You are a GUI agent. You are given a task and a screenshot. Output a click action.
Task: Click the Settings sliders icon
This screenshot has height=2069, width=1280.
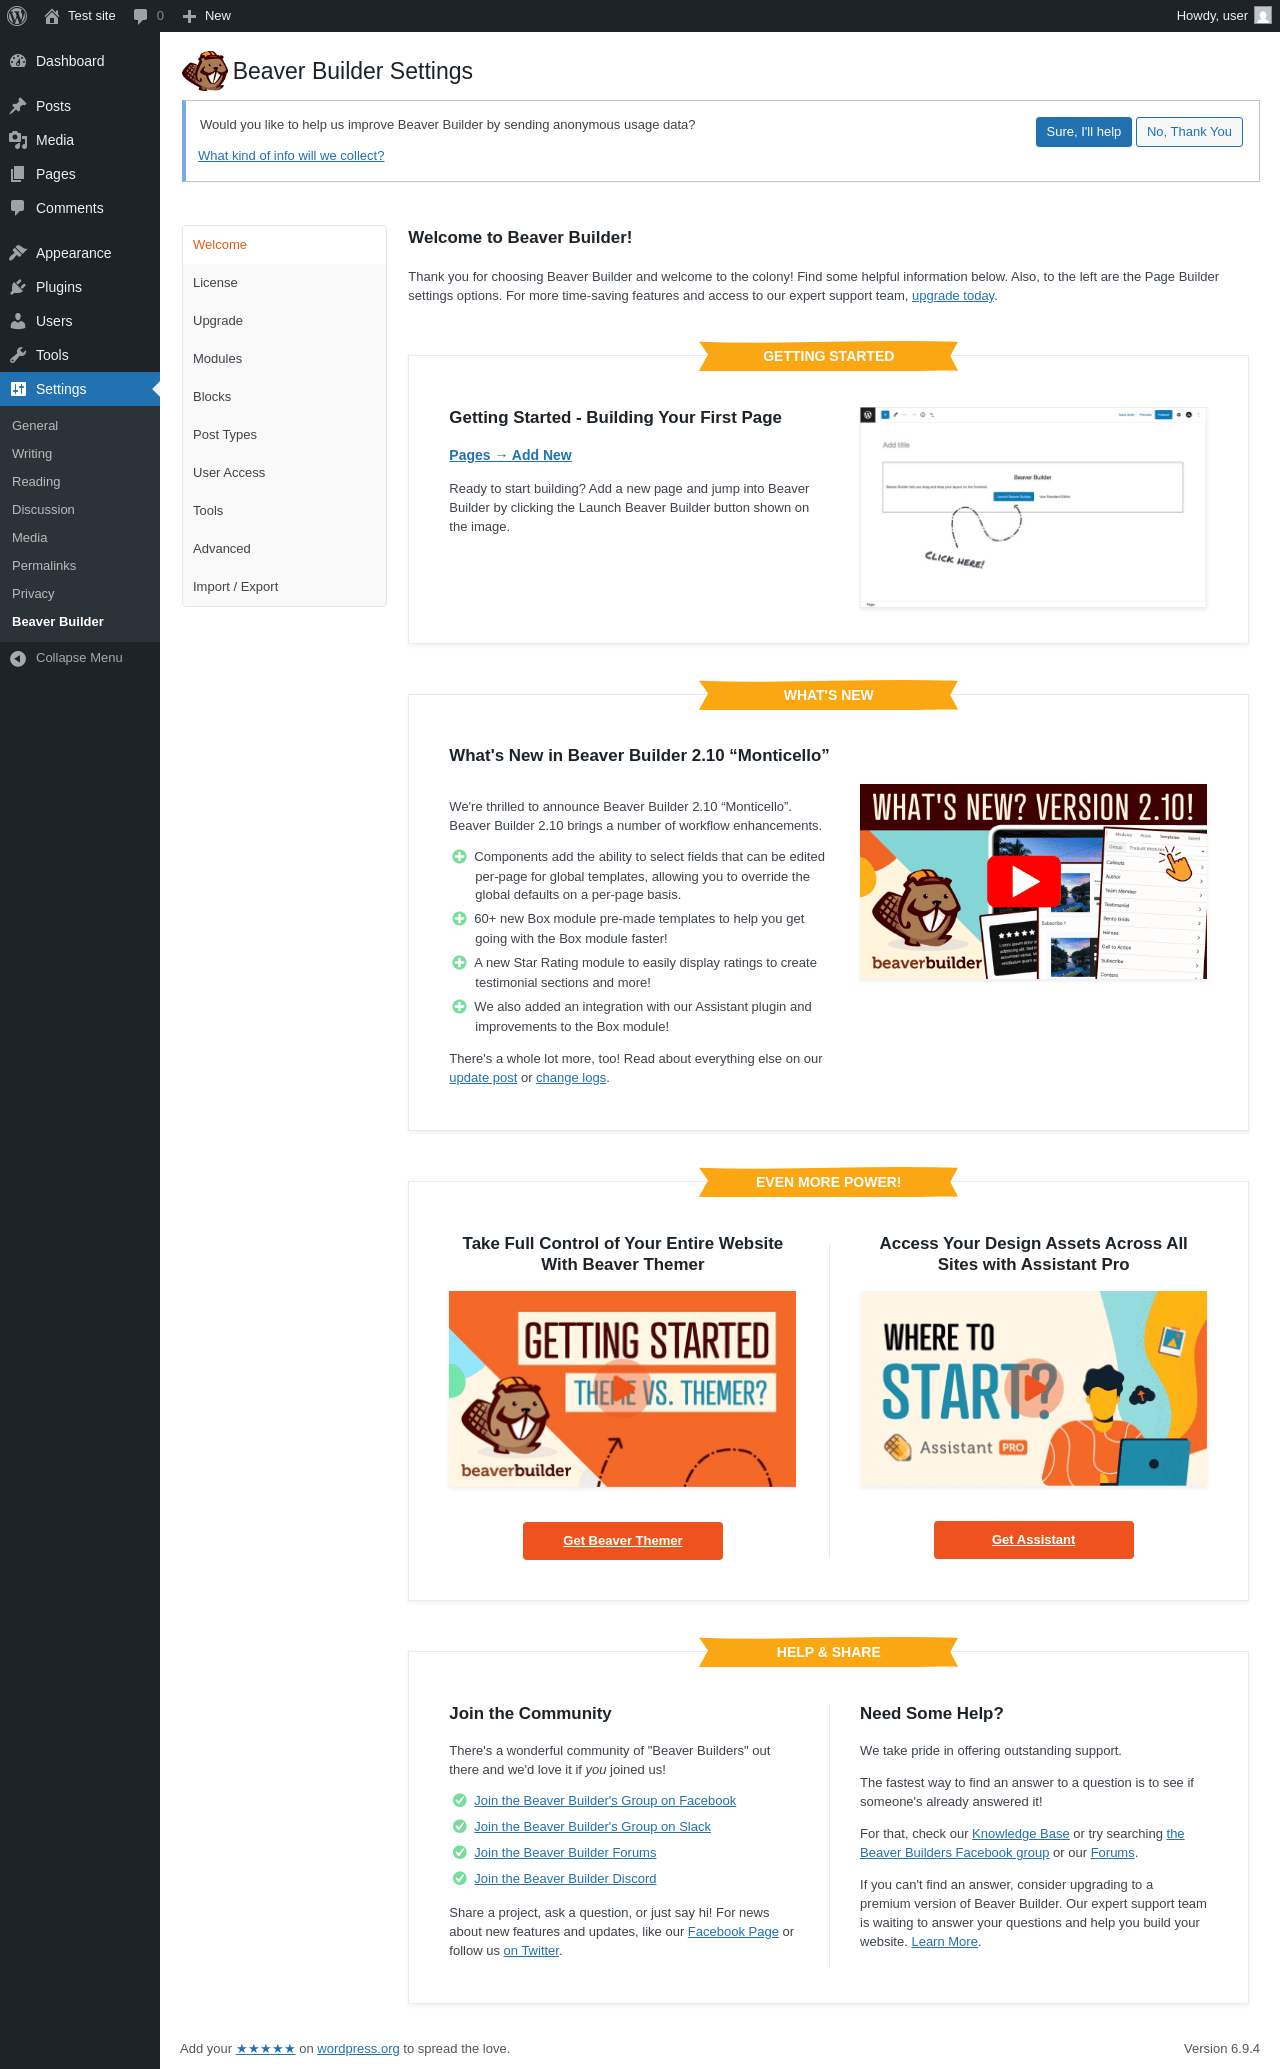[18, 389]
